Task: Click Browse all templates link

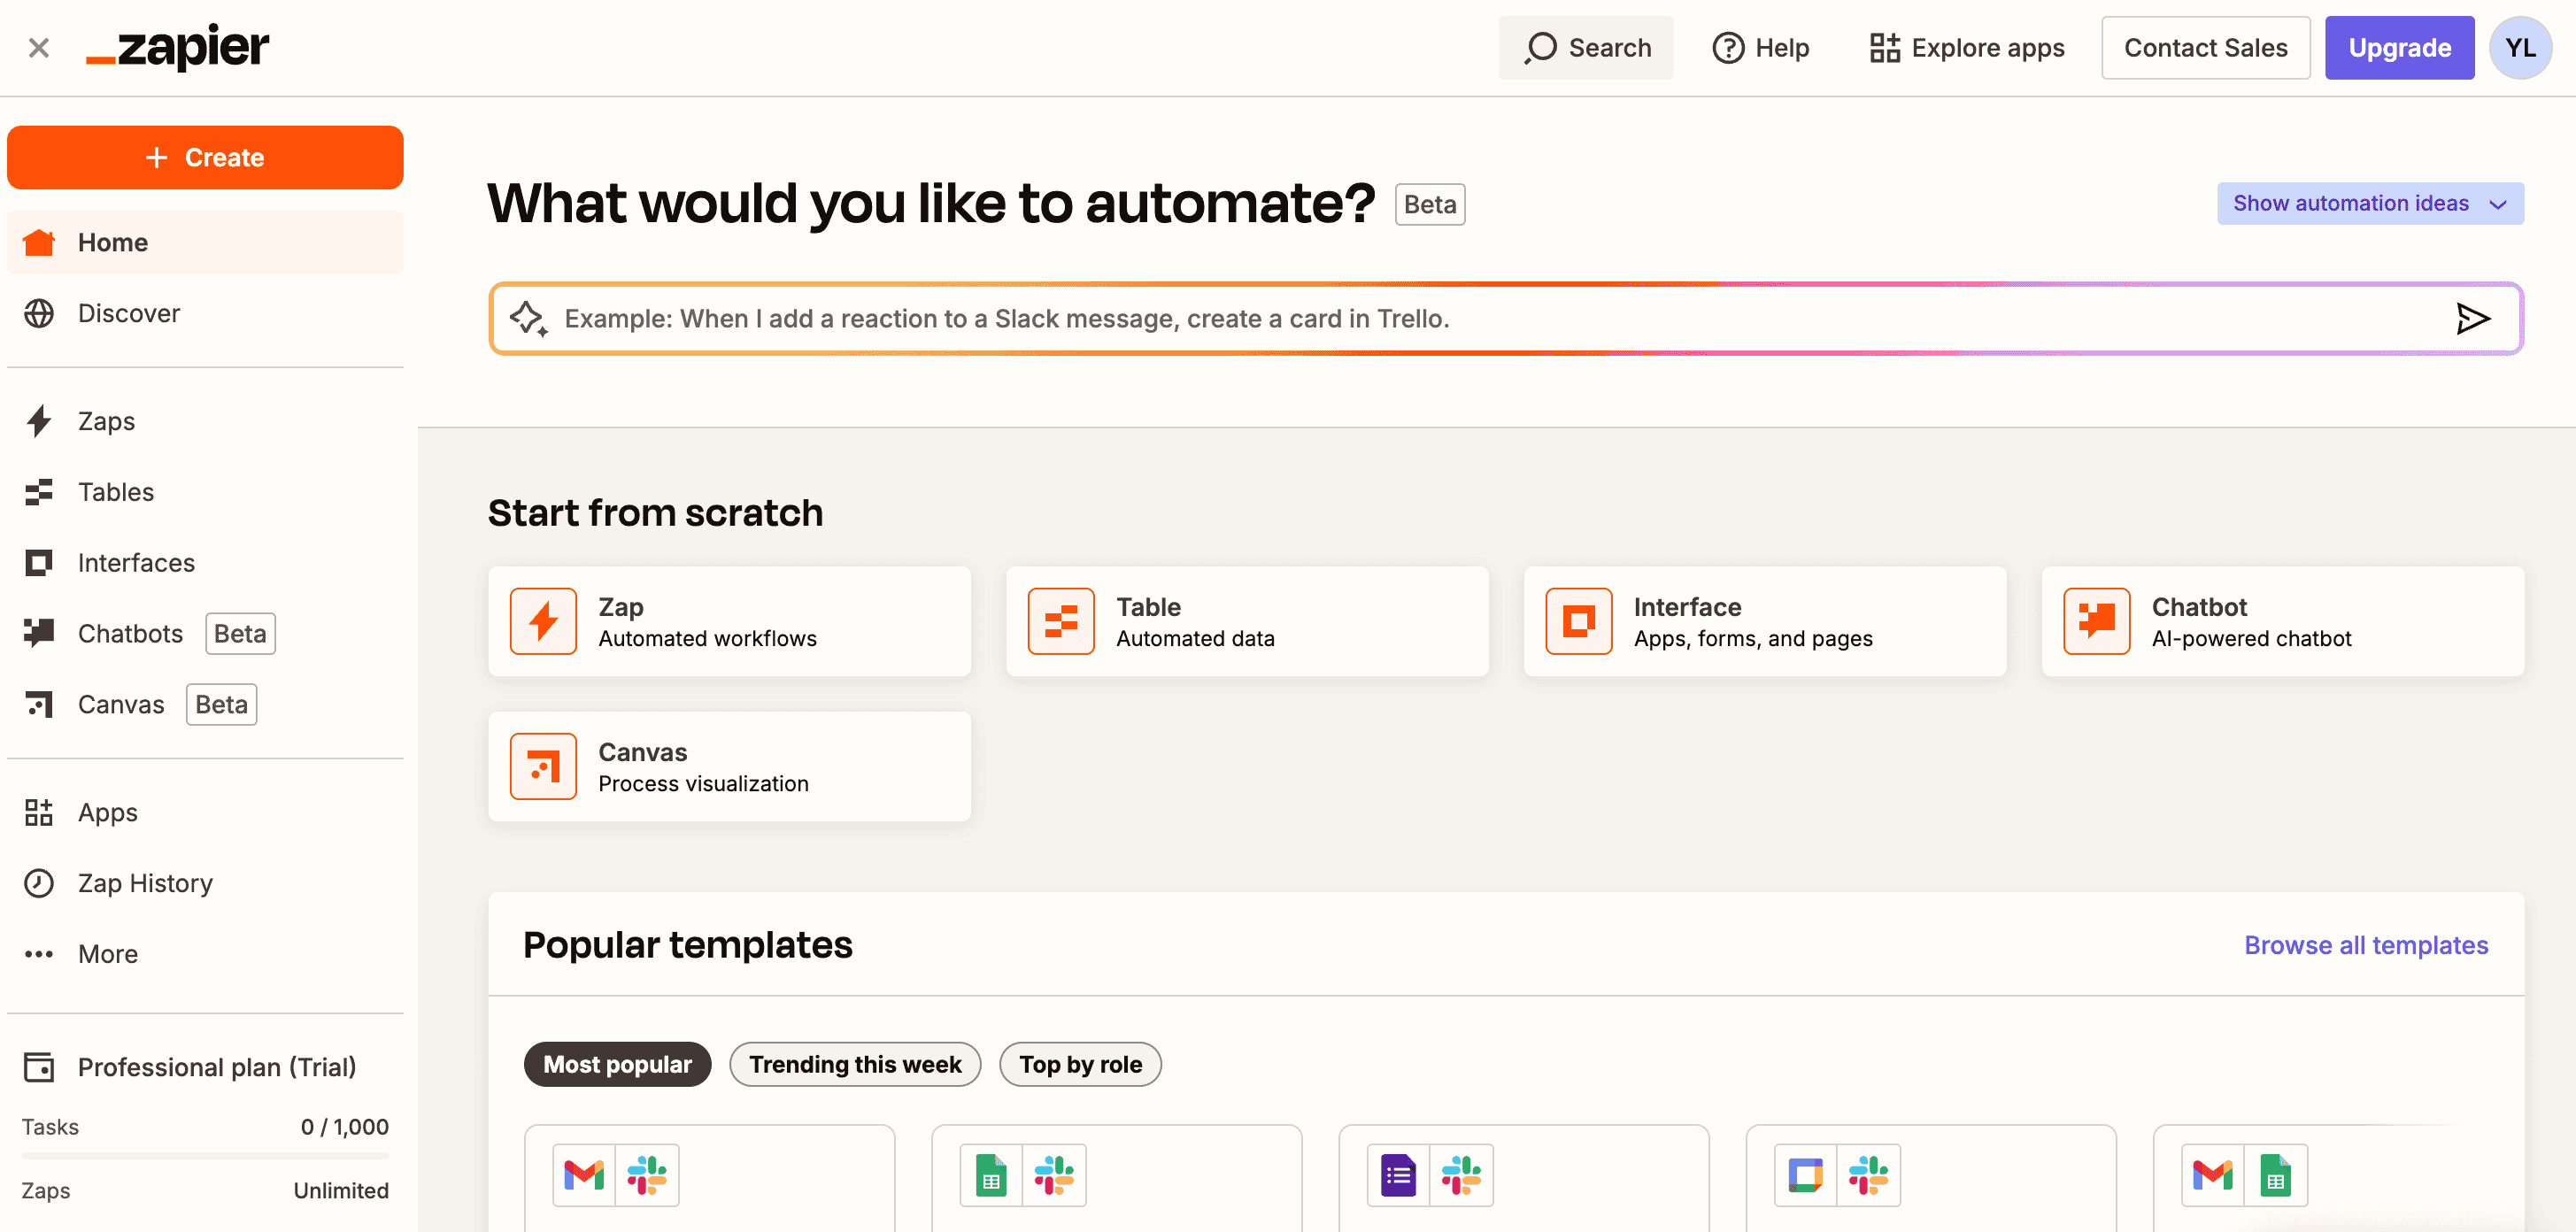Action: pos(2367,944)
